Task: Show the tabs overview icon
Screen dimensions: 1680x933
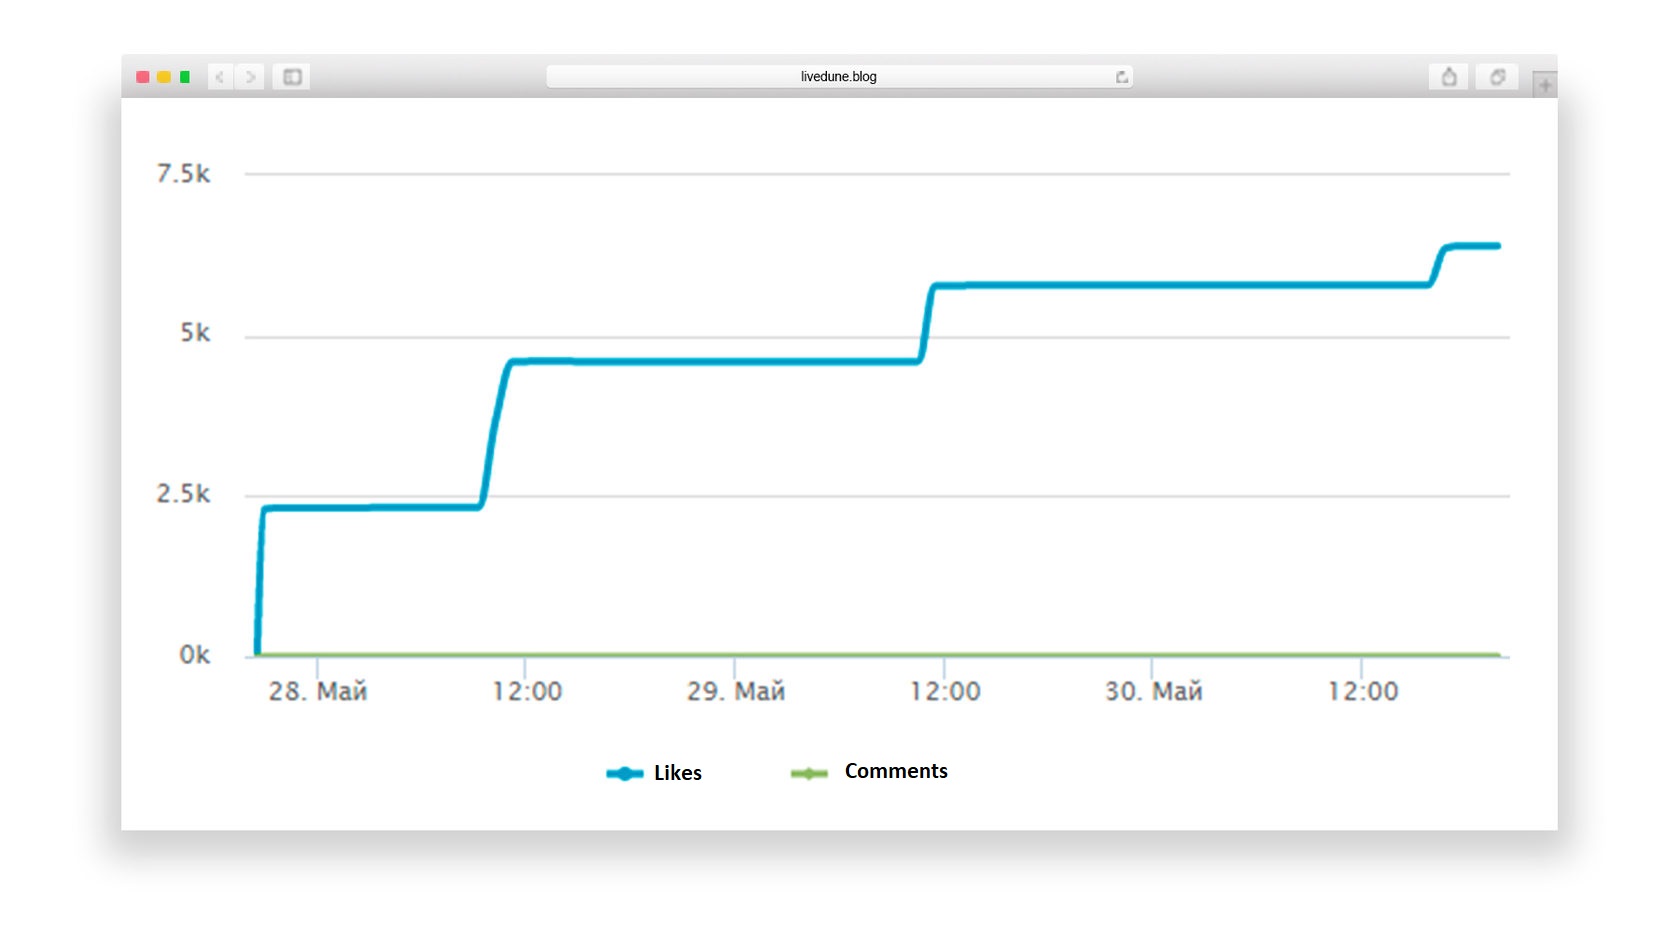Action: 1497,77
